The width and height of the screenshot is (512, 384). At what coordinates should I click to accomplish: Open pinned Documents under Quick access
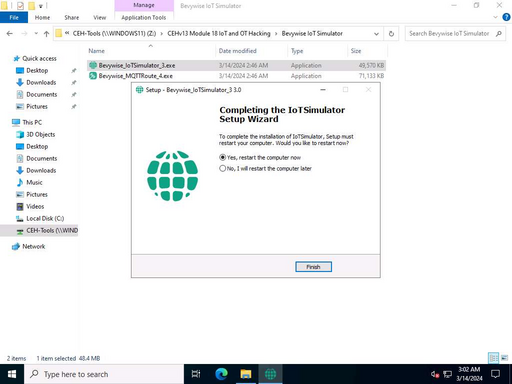click(41, 94)
